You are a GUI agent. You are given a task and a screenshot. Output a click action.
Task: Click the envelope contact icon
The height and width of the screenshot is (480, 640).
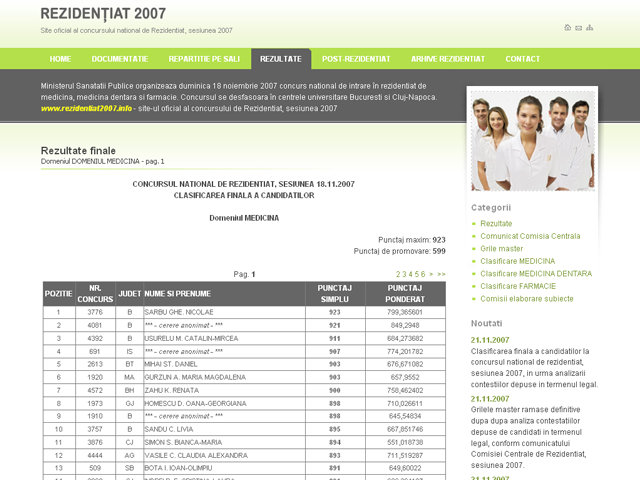tap(579, 27)
